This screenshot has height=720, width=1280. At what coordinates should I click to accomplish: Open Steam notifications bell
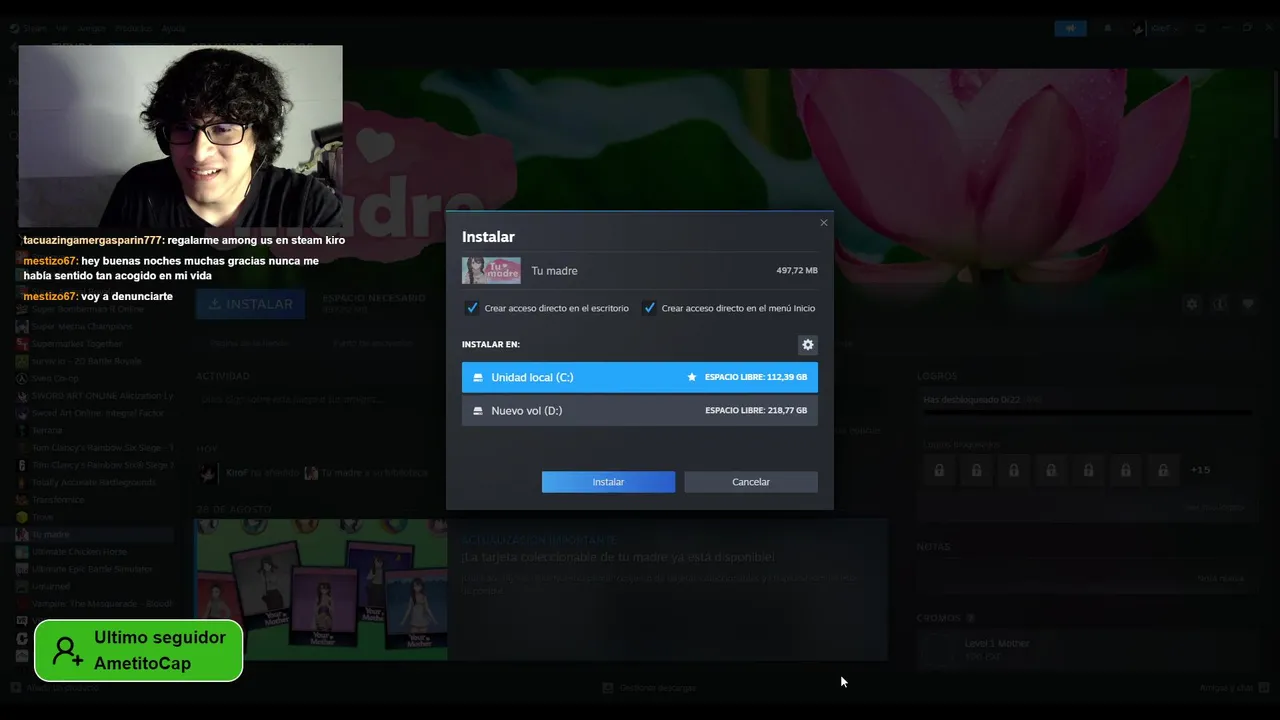[x=1108, y=28]
